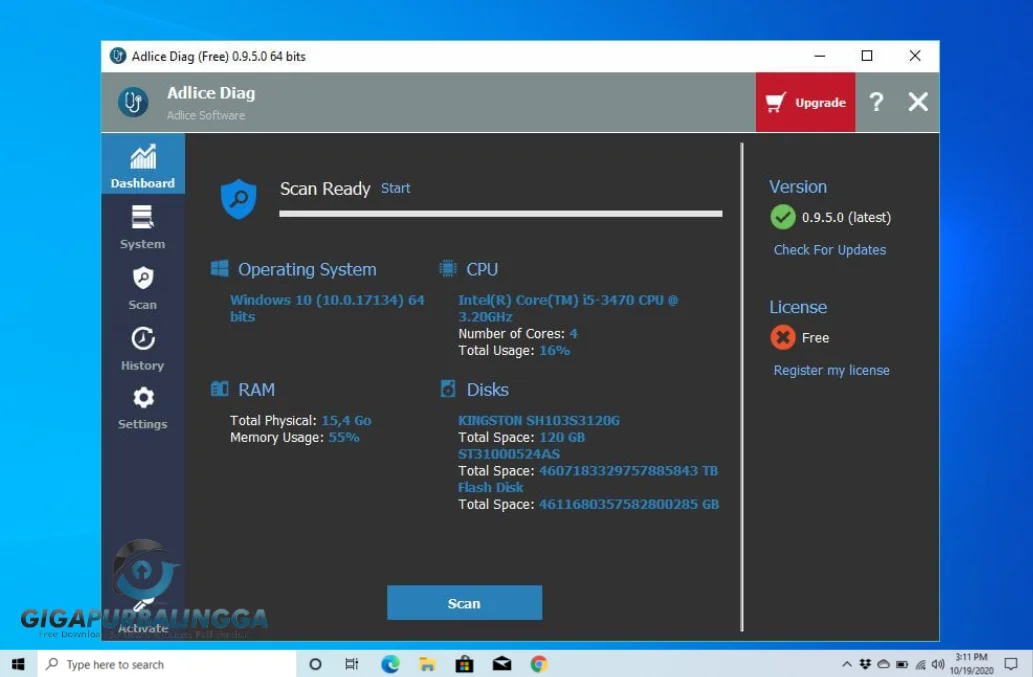This screenshot has height=677, width=1033.
Task: Click the Disks drive icon
Action: 447,389
